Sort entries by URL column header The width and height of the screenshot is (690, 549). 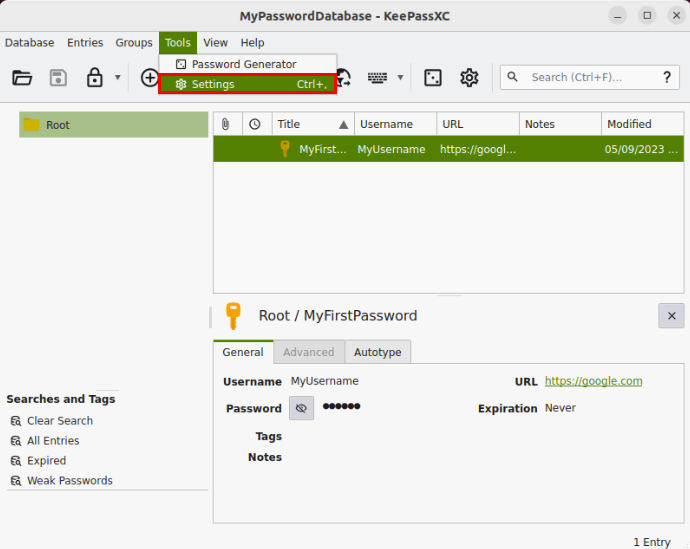[x=478, y=124]
